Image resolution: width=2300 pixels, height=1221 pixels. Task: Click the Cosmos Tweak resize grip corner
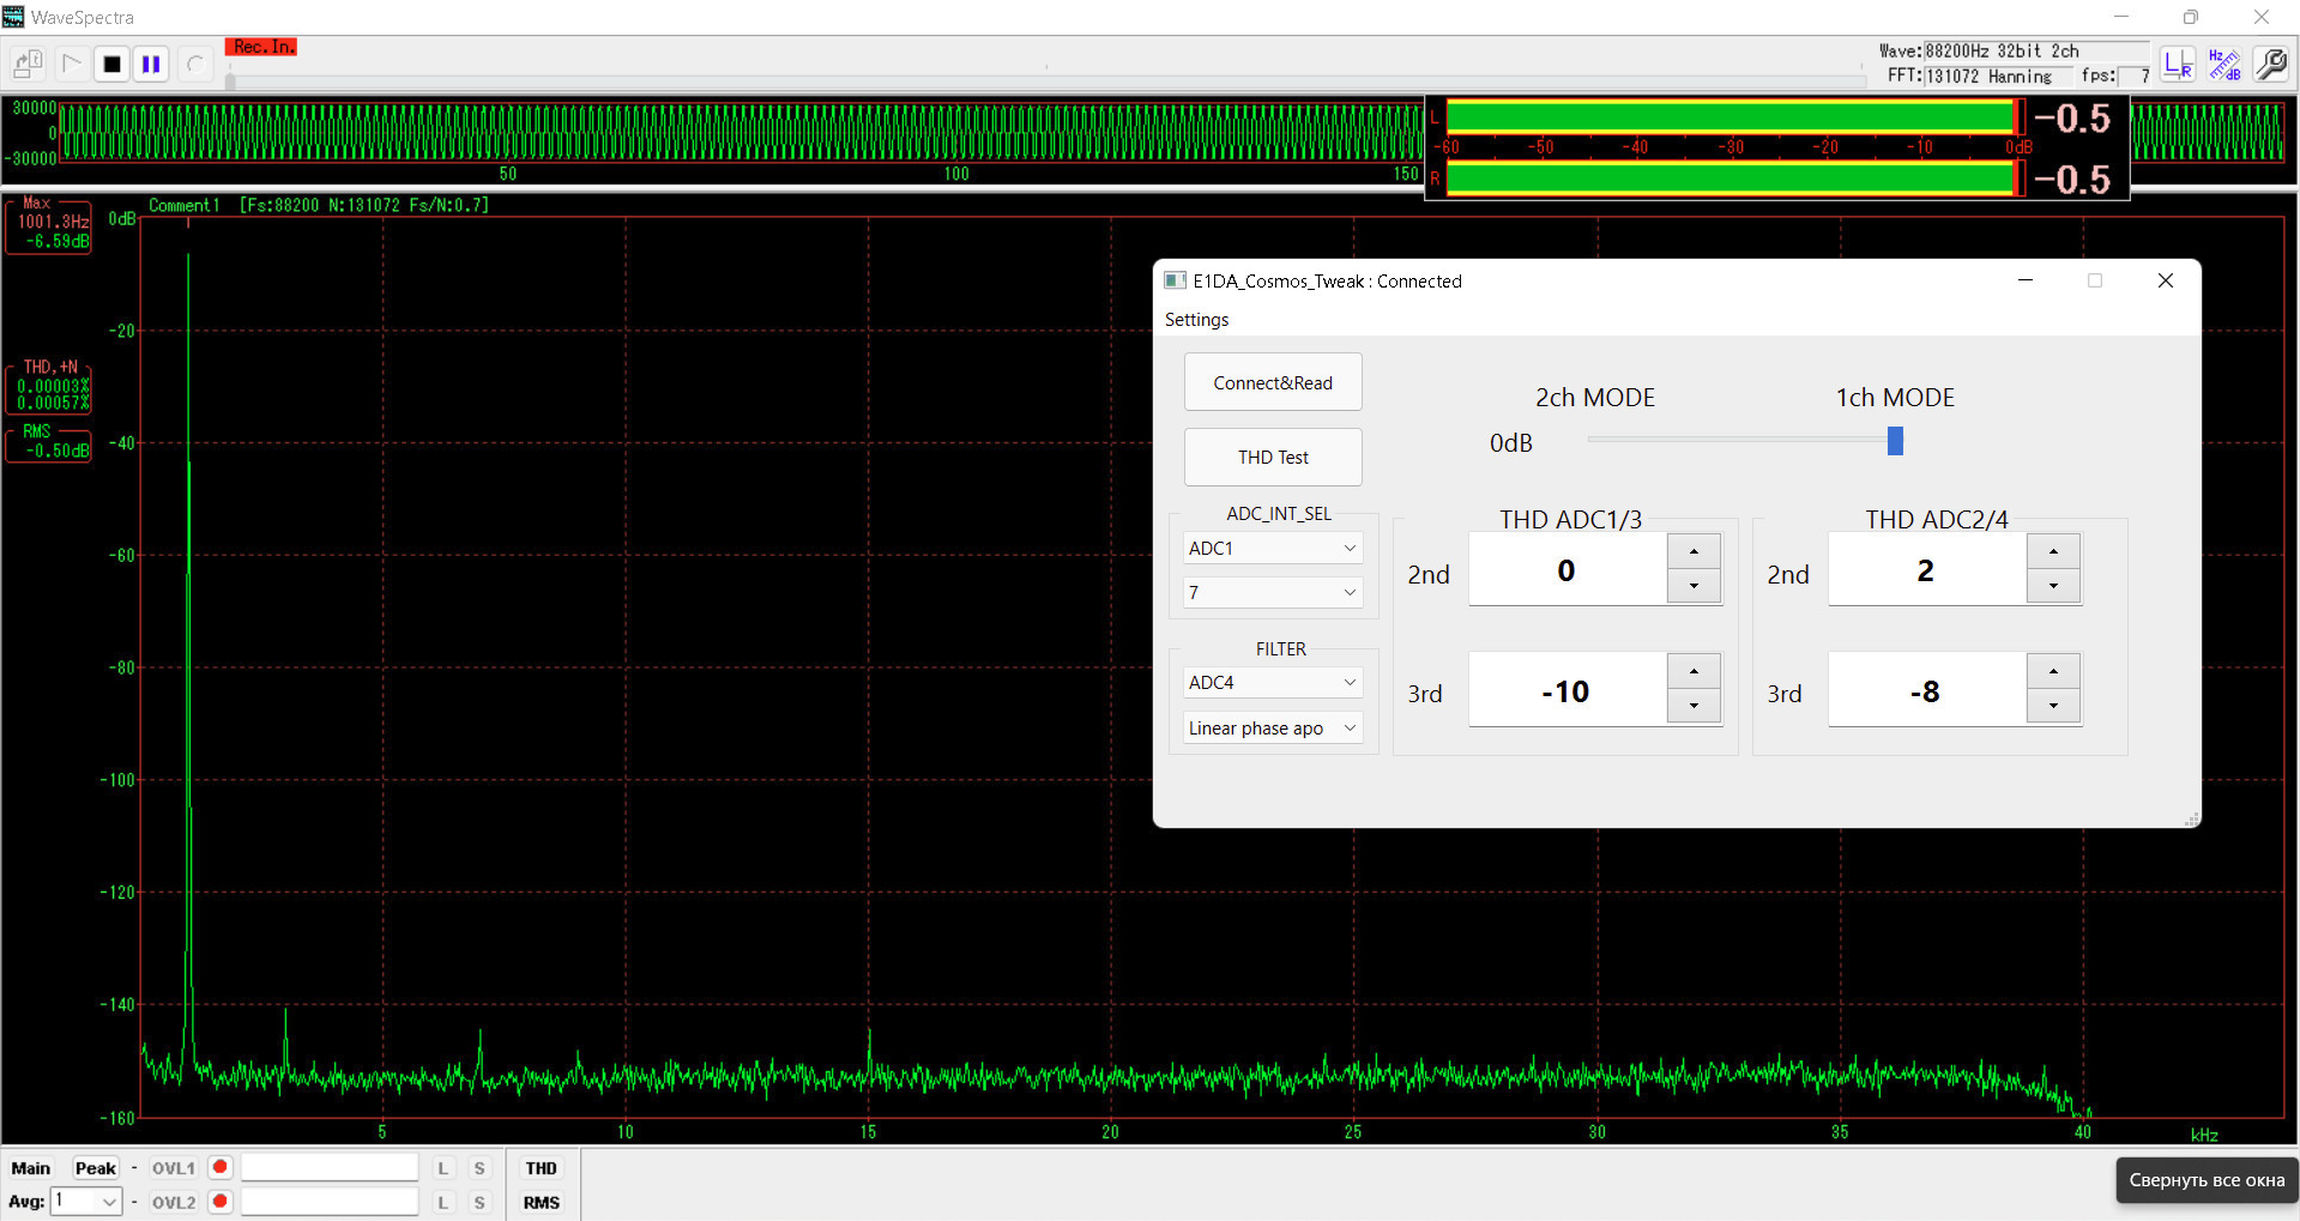point(2191,819)
